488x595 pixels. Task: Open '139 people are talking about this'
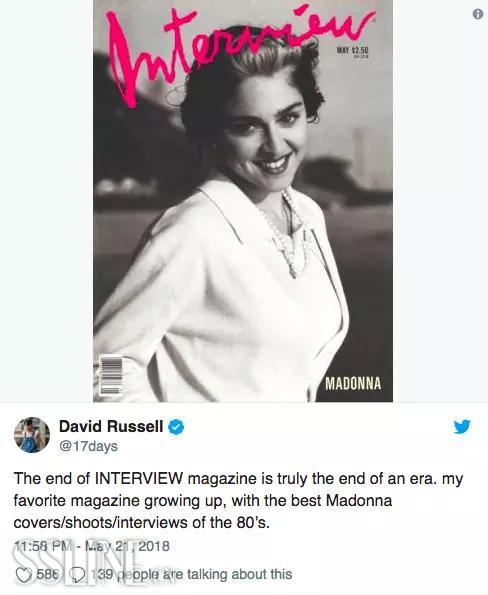pos(191,575)
